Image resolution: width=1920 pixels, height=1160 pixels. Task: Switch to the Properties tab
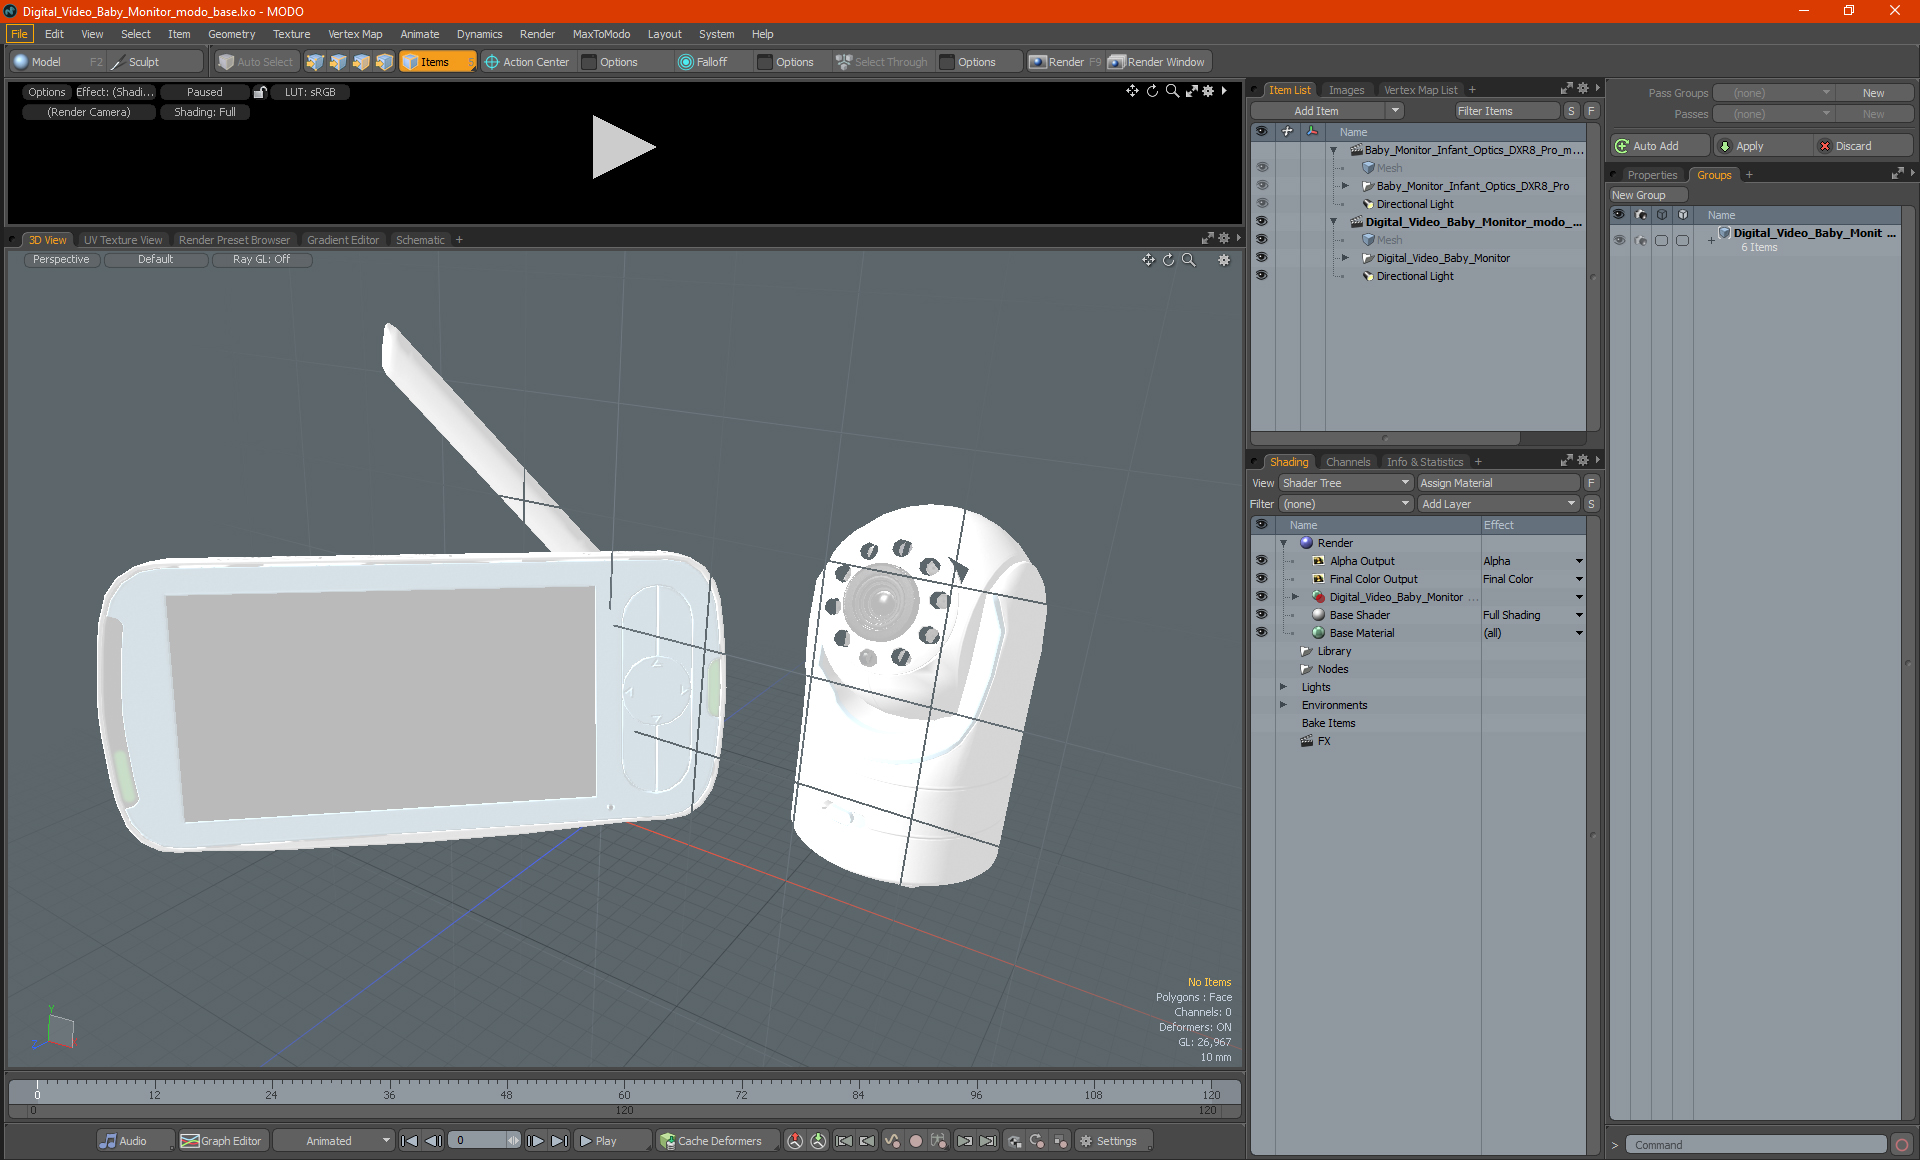point(1652,175)
